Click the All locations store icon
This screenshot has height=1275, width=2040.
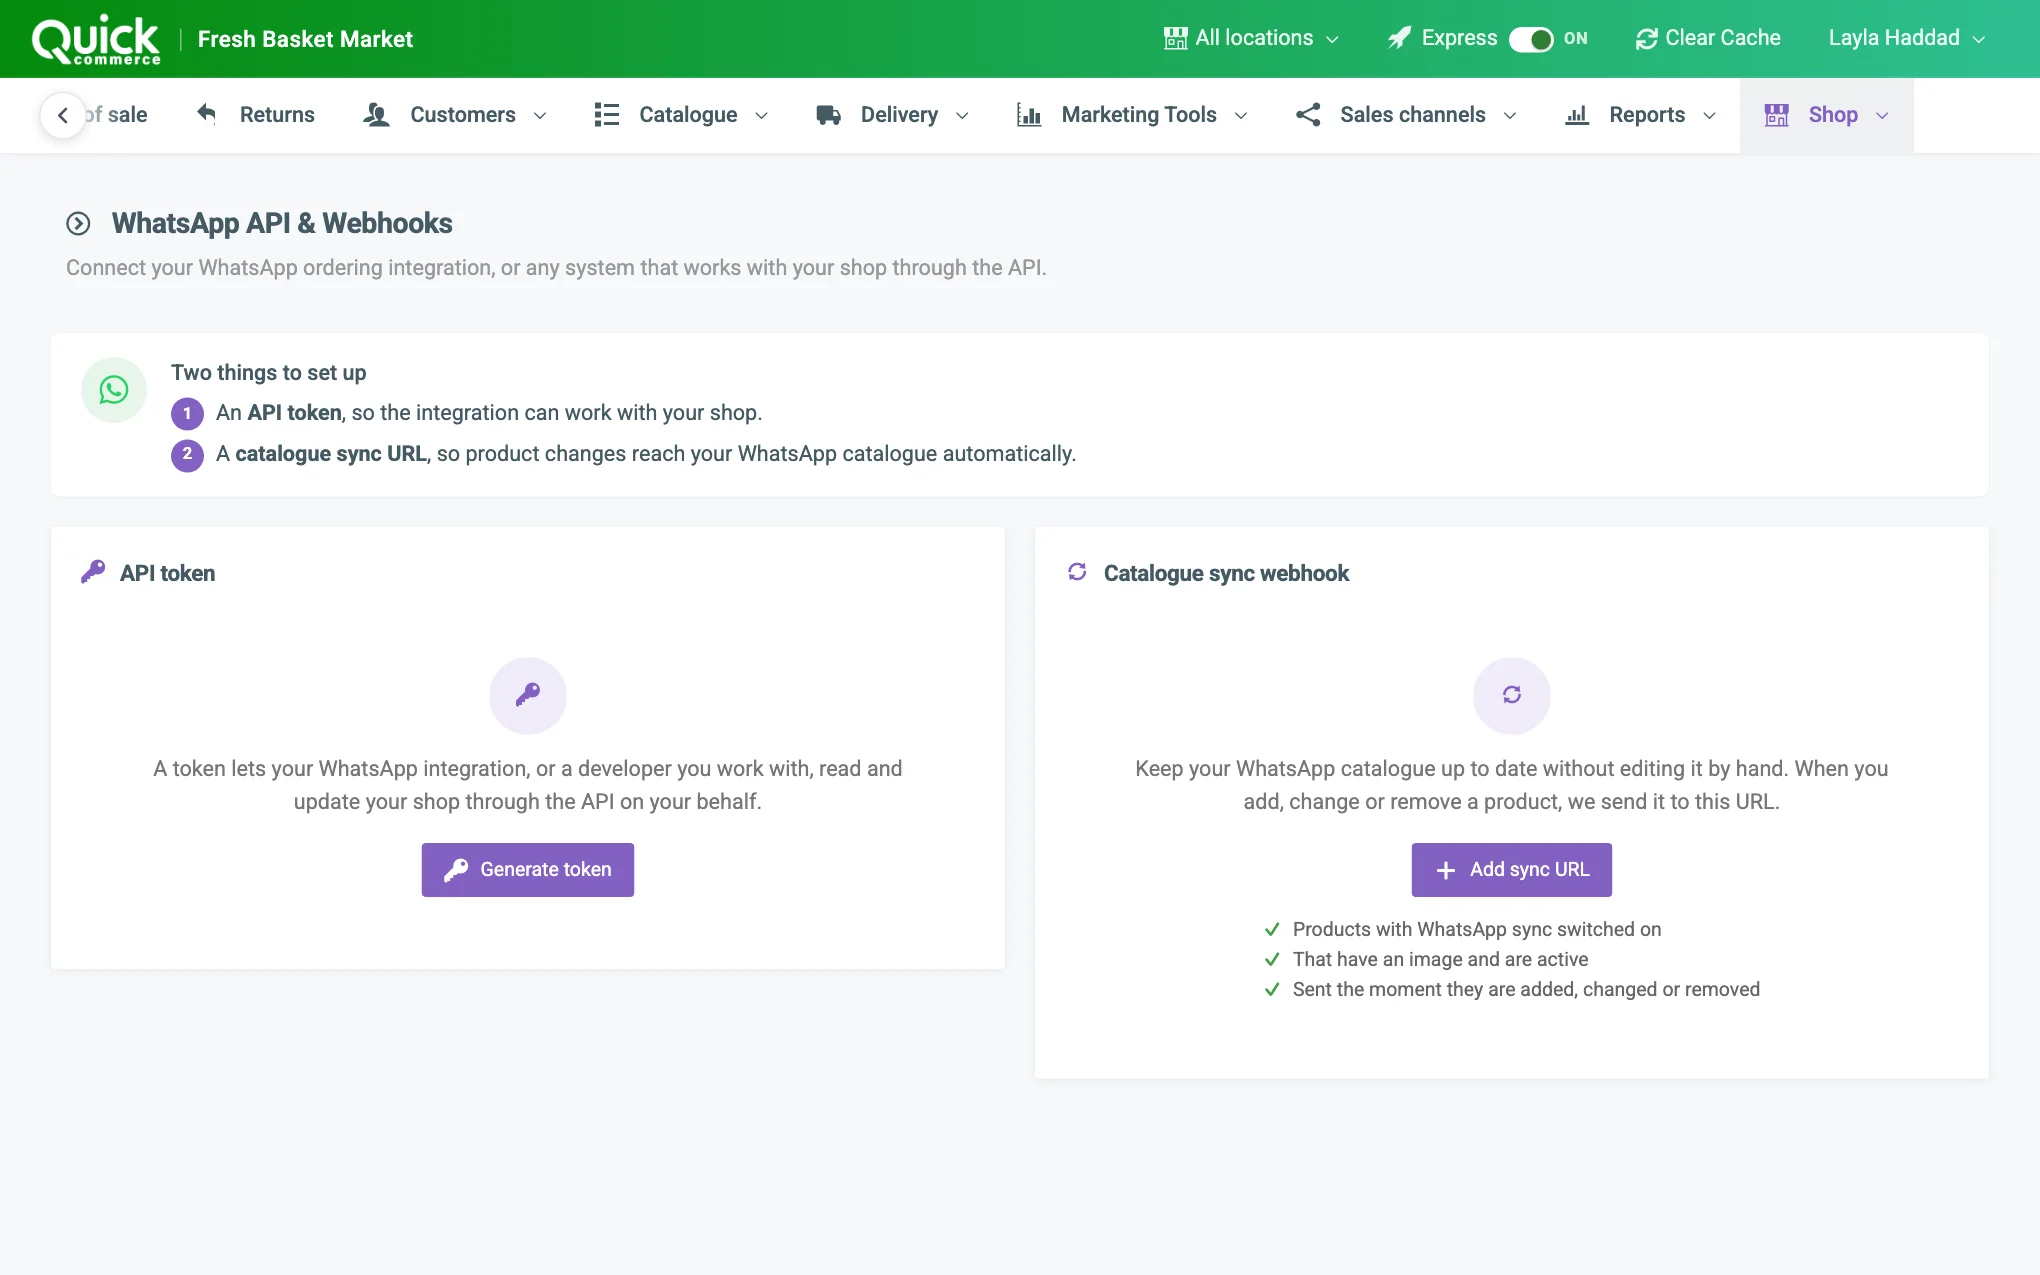[1175, 38]
